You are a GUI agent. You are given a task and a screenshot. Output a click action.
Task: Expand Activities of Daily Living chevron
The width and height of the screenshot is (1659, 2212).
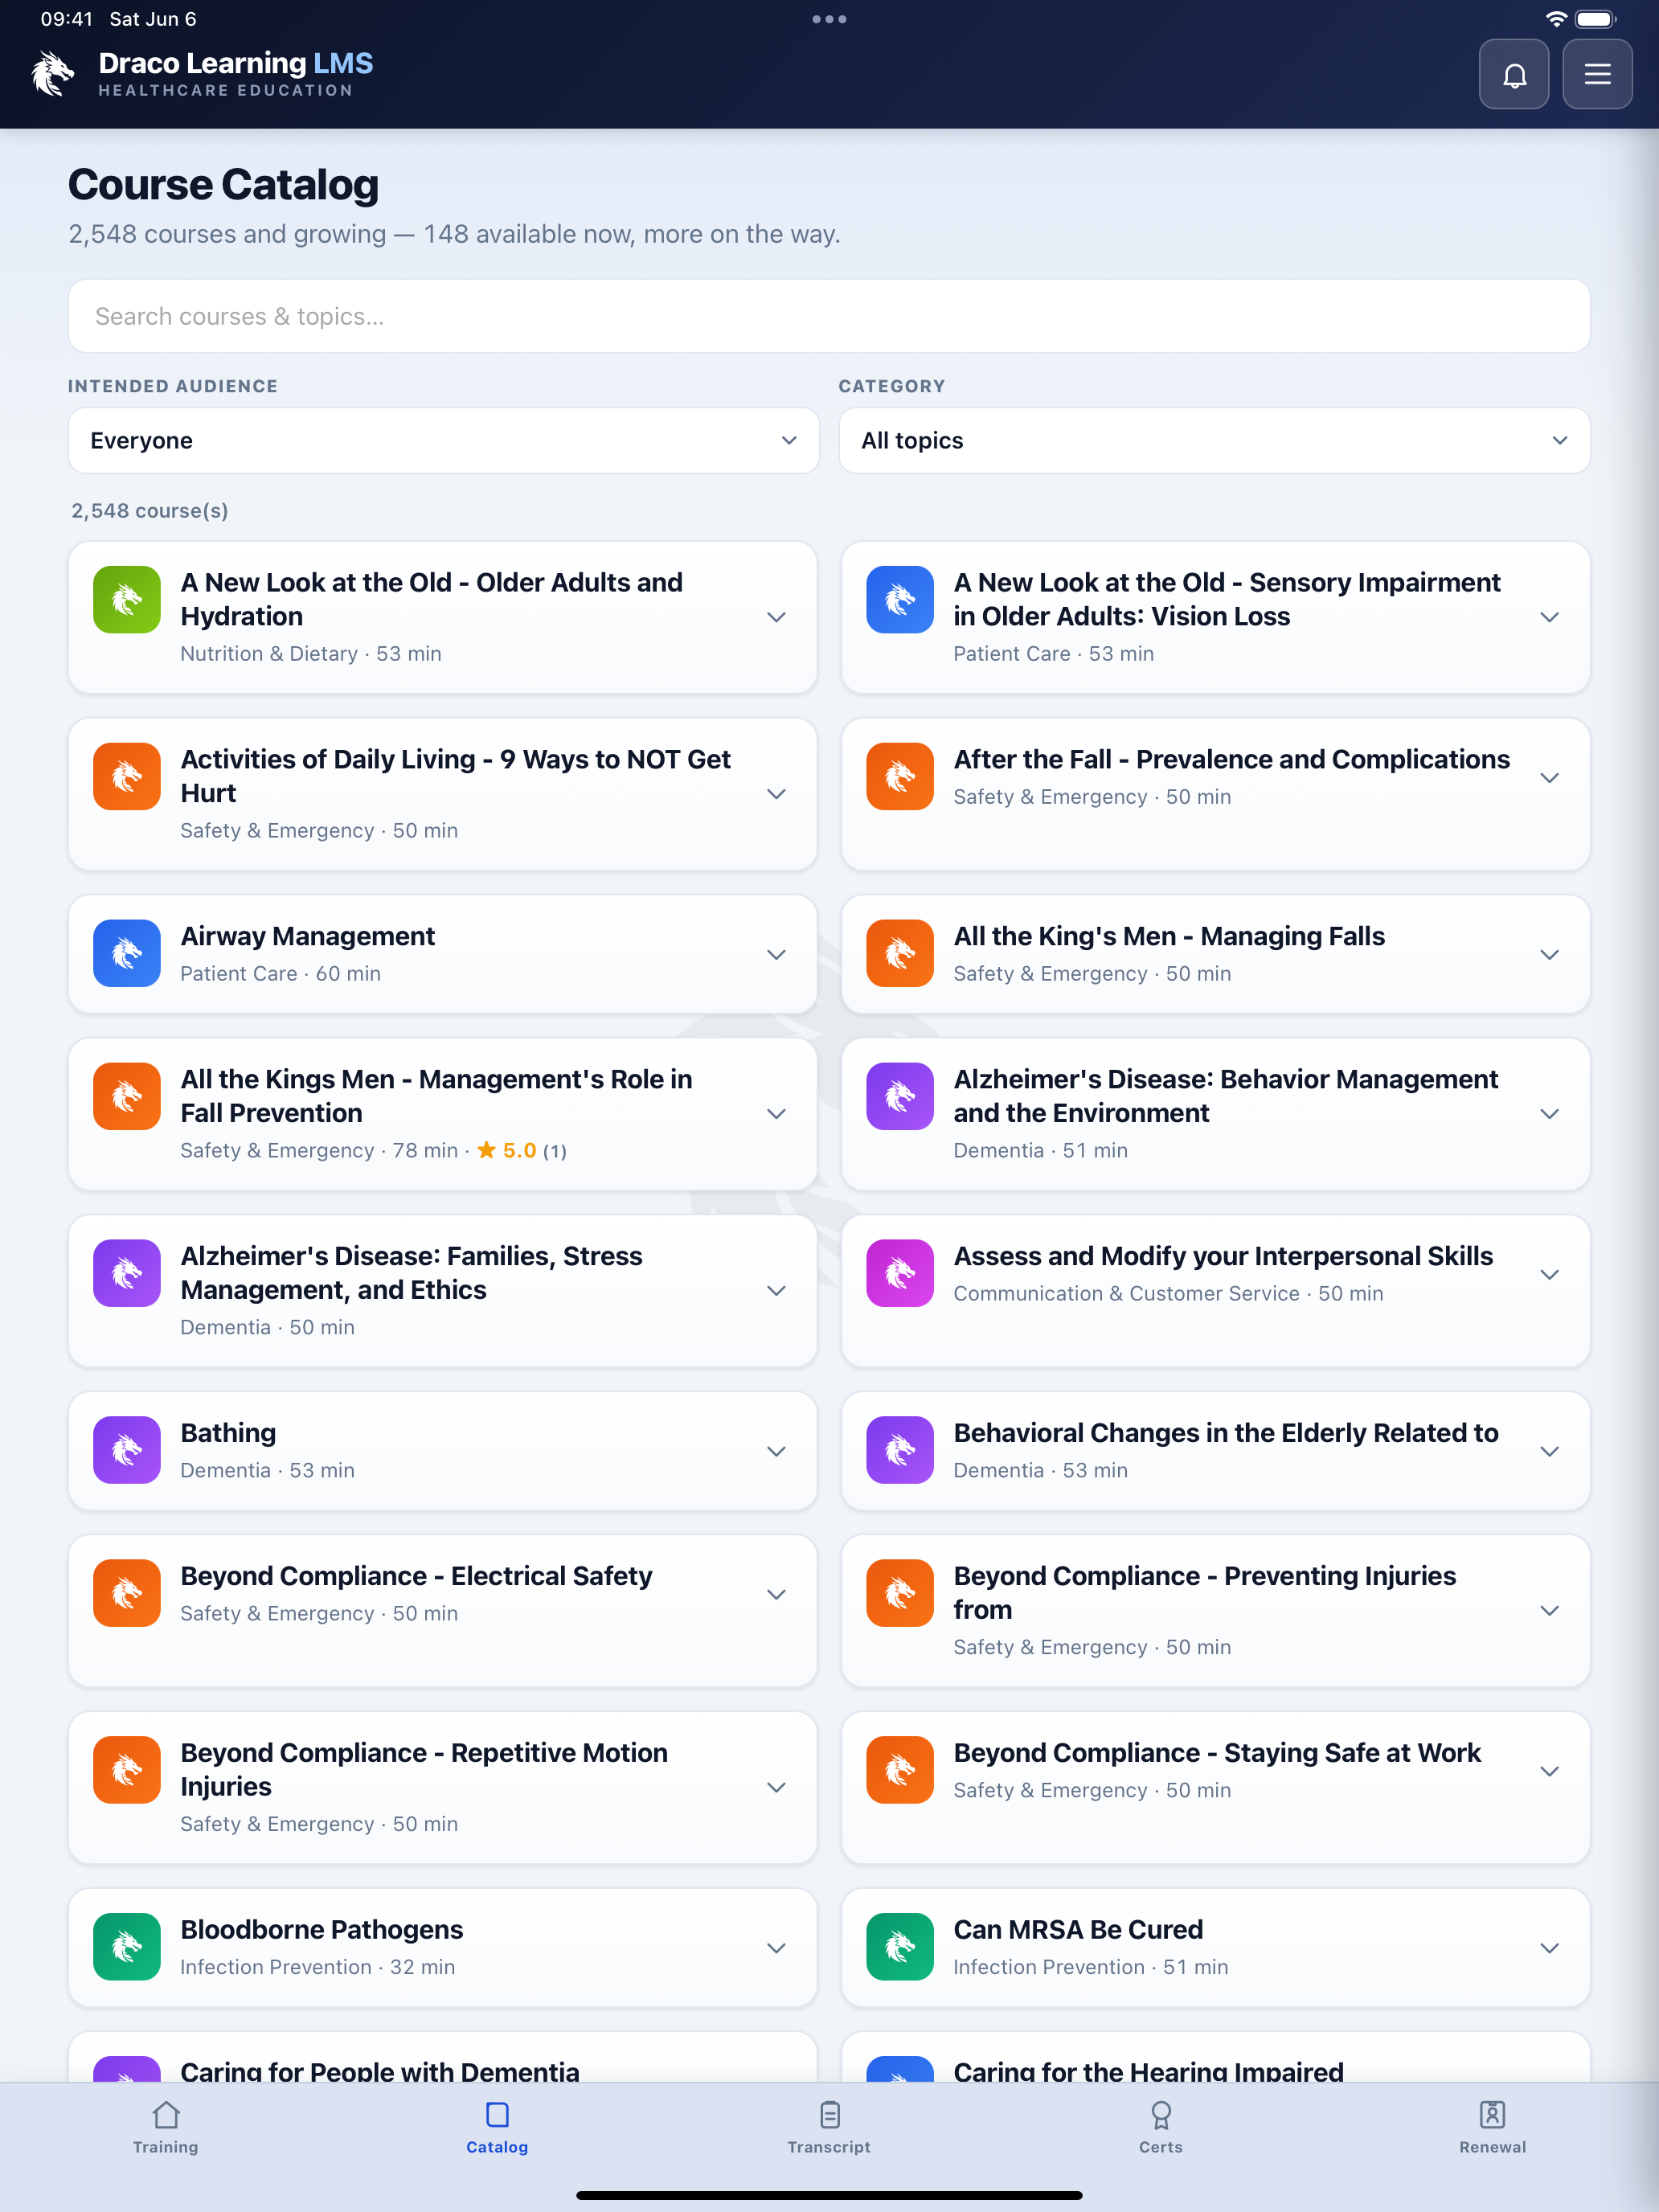(776, 795)
